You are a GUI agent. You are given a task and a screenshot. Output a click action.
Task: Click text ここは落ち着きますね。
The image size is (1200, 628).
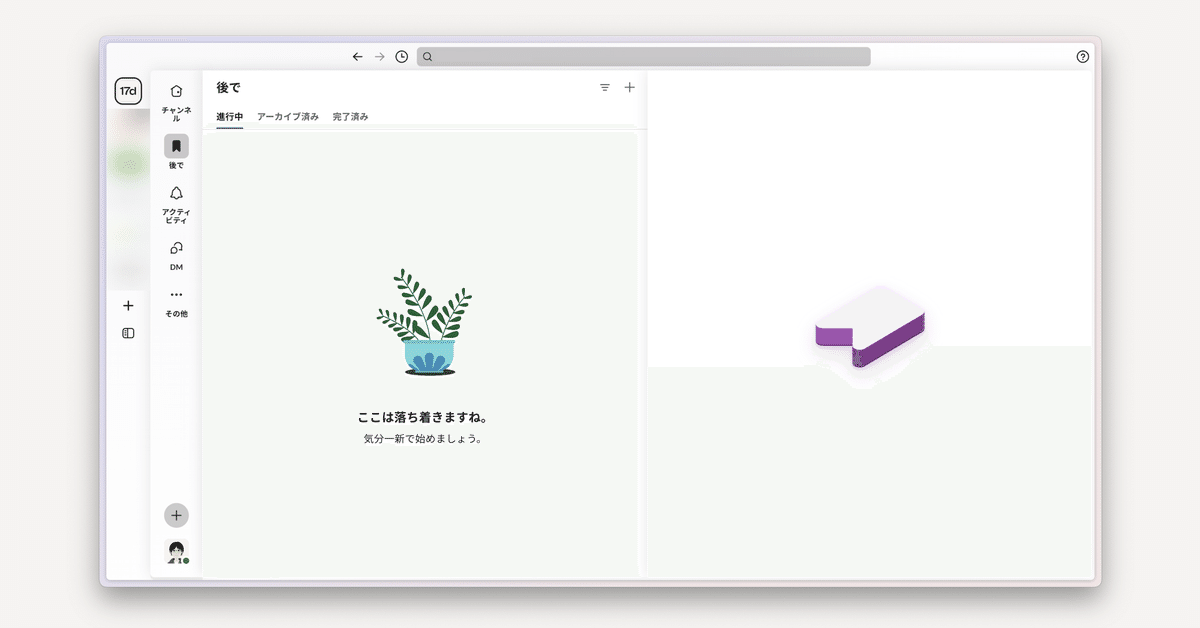[x=423, y=417]
